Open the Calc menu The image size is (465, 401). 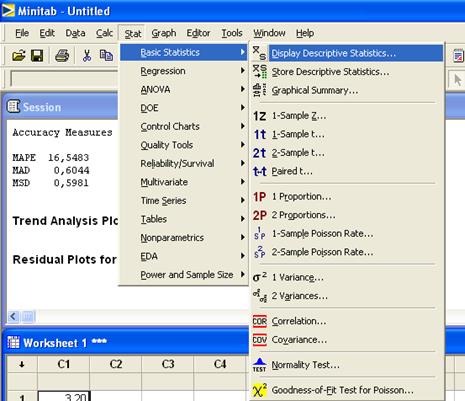coord(104,33)
